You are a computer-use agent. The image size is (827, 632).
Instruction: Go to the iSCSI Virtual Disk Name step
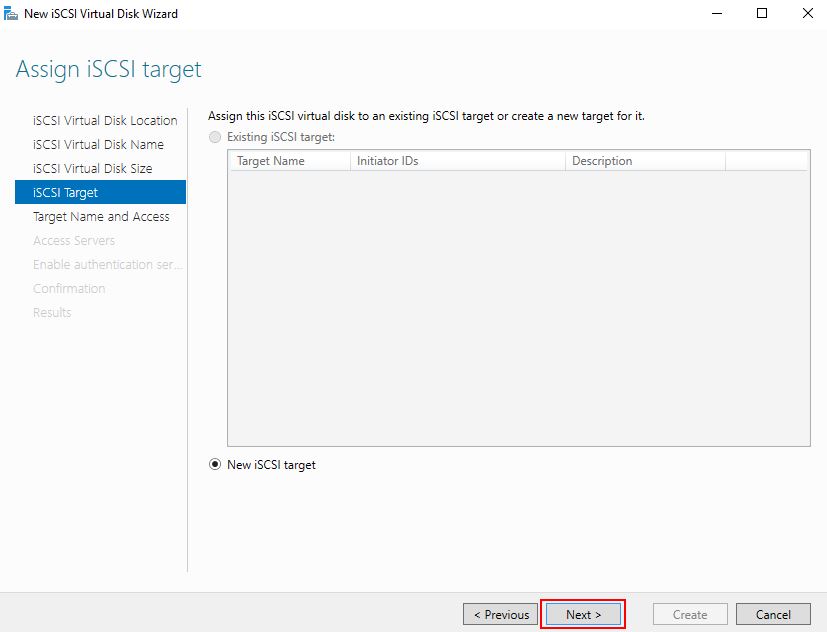click(100, 145)
